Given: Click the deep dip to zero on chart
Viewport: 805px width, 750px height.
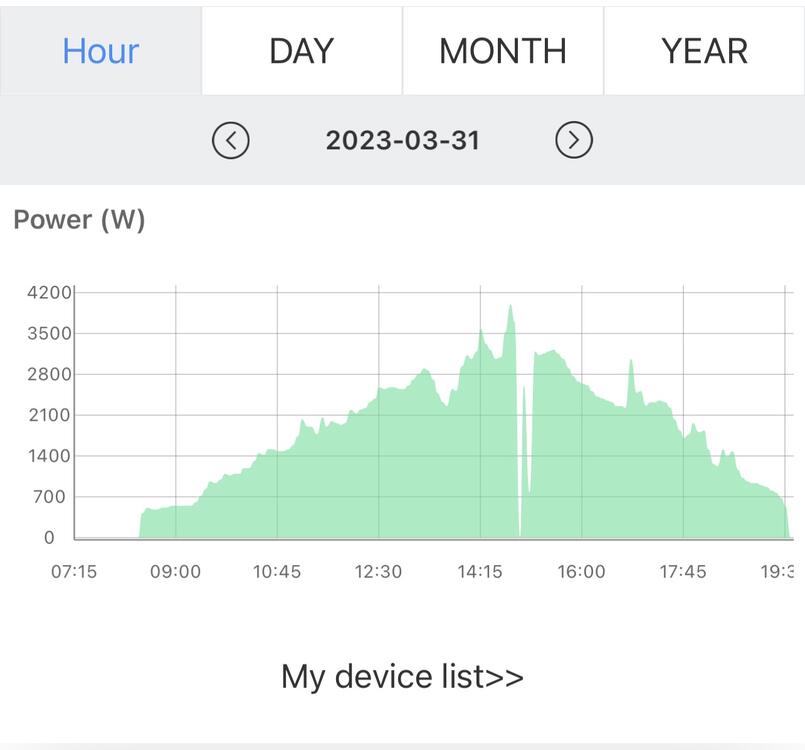Looking at the screenshot, I should click(520, 533).
